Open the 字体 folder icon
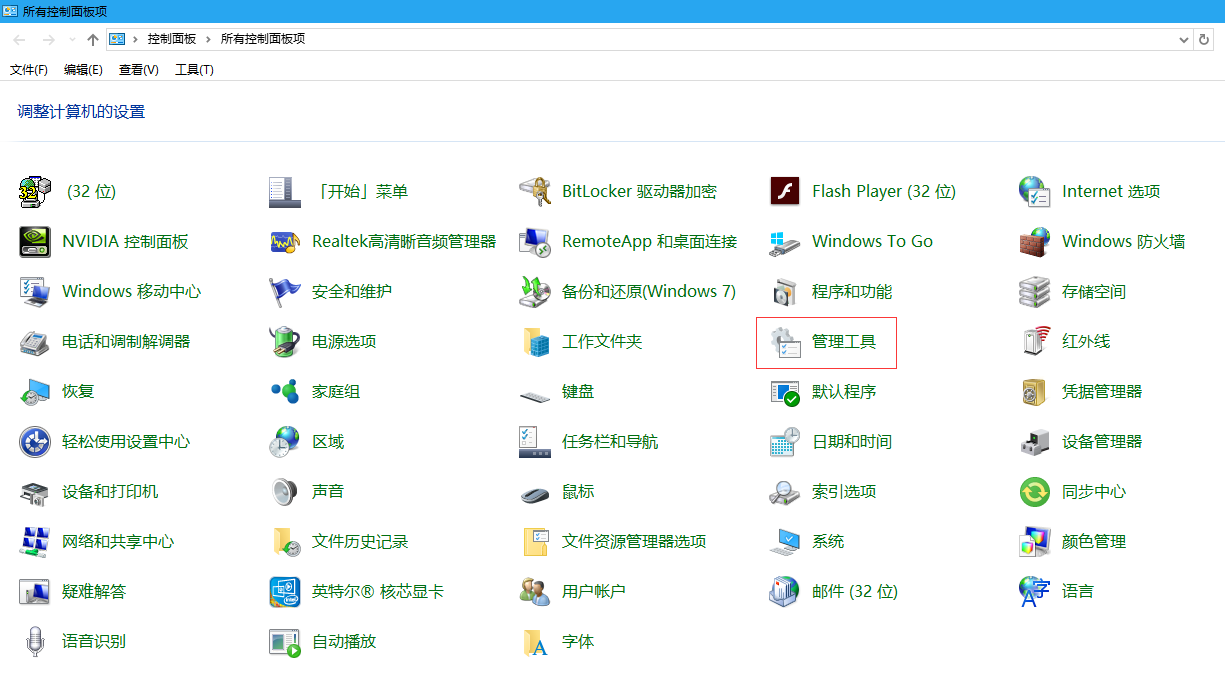The image size is (1225, 678). click(535, 641)
